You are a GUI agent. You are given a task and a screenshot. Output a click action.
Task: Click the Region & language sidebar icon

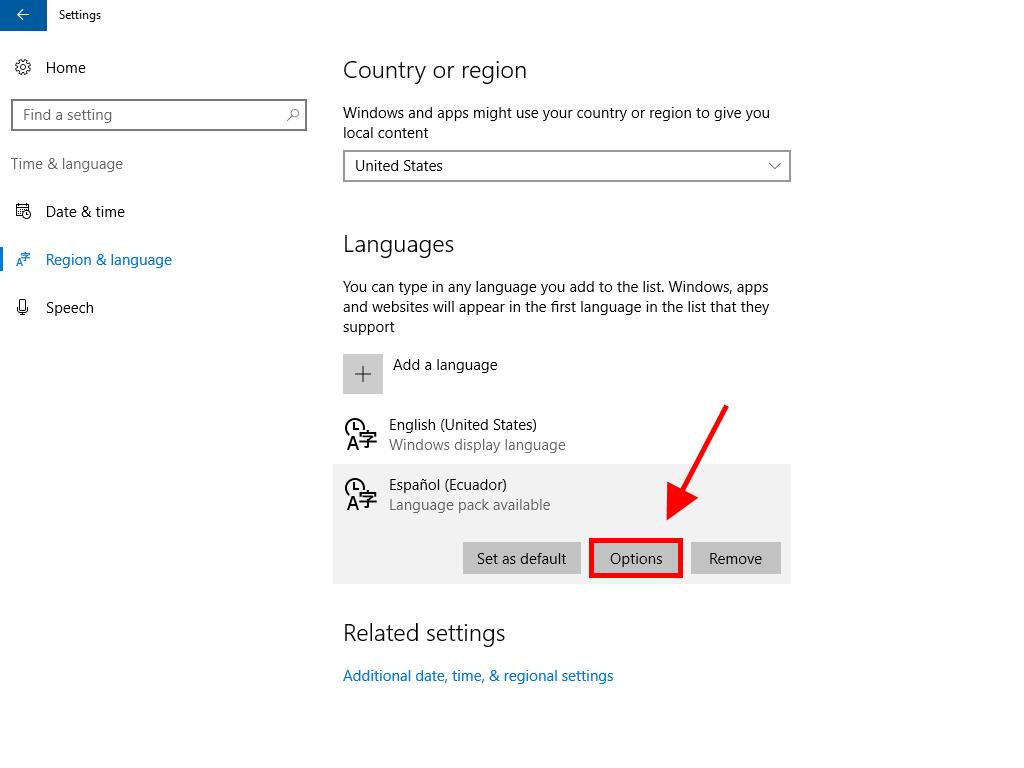23,260
